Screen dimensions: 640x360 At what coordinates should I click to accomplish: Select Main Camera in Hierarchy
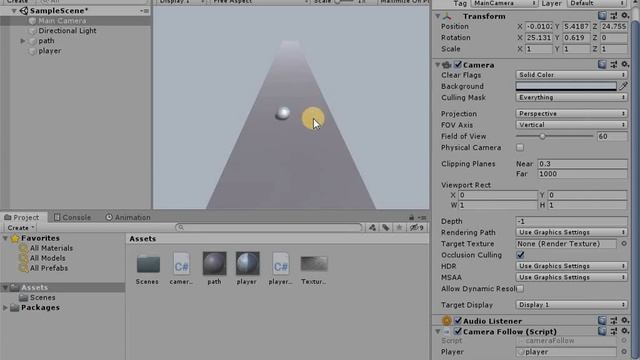point(62,20)
